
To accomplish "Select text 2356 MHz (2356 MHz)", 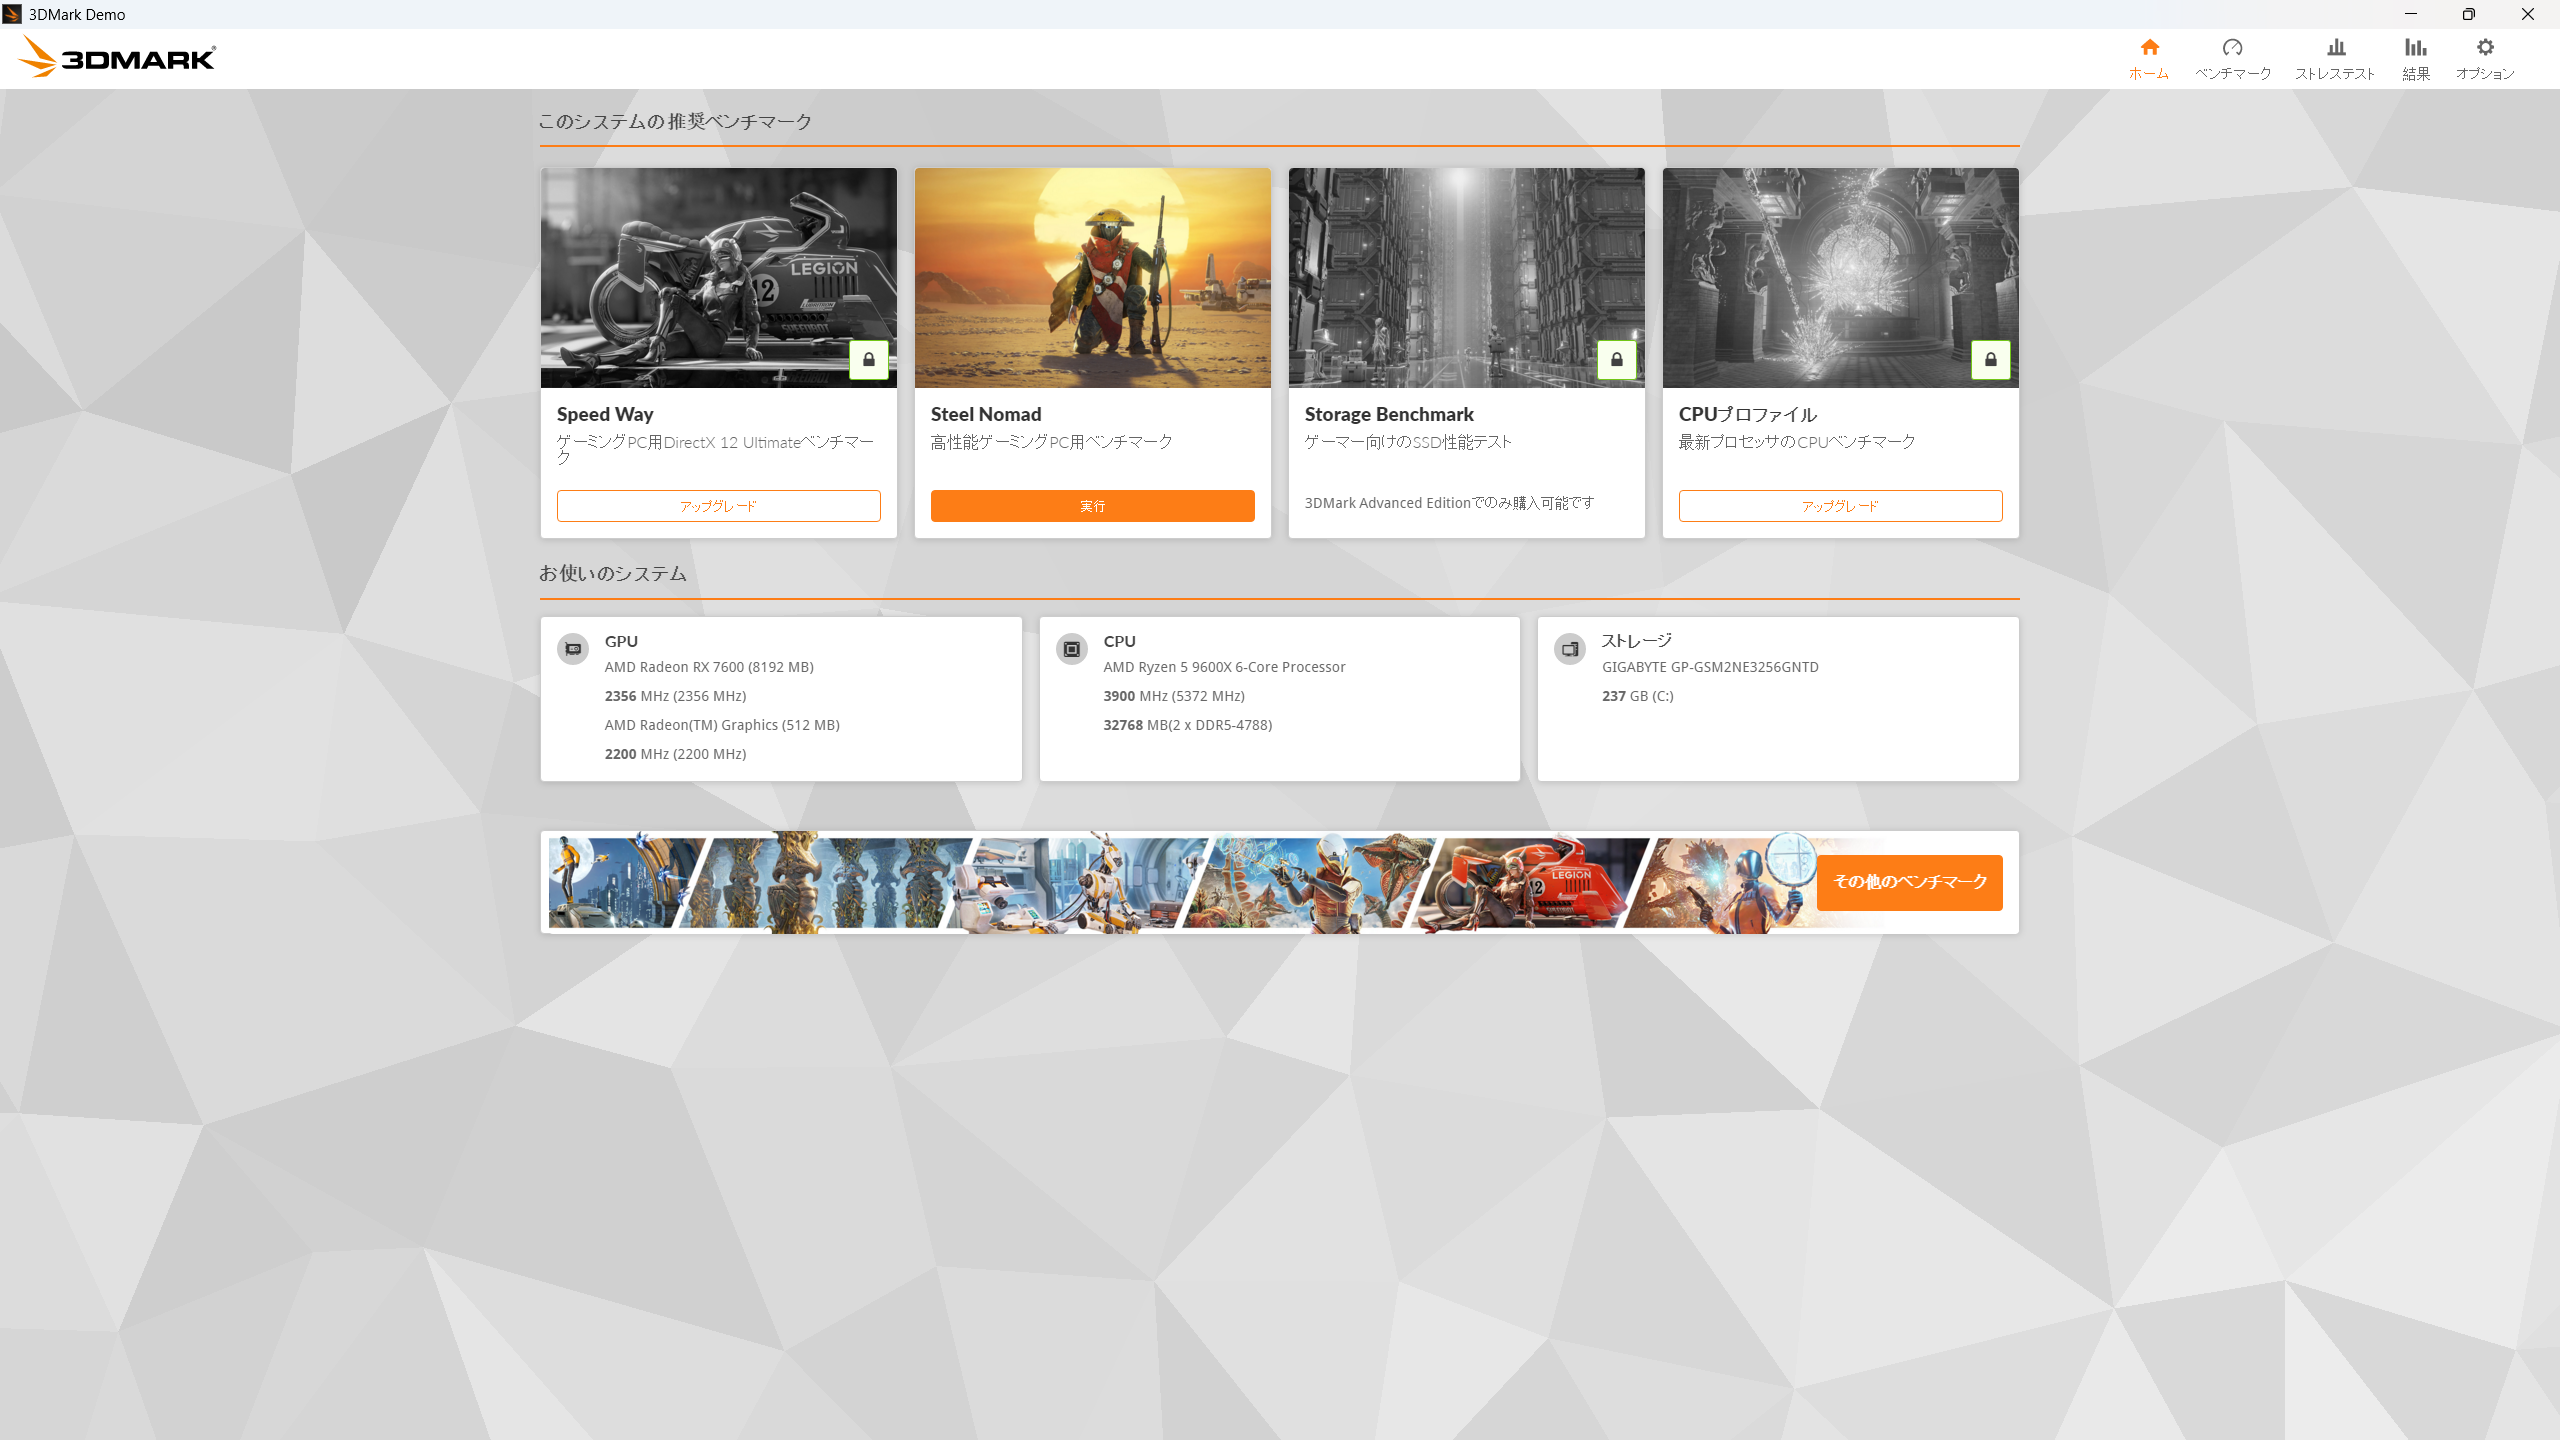I will pyautogui.click(x=676, y=696).
